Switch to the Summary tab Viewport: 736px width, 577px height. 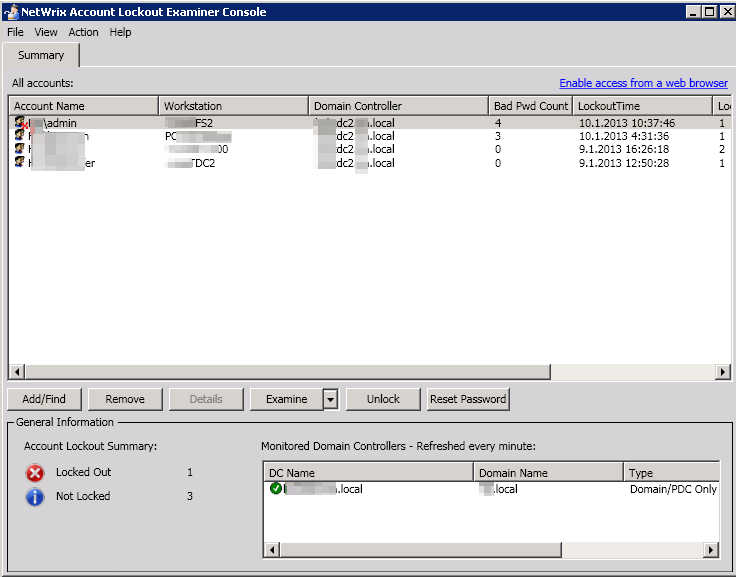coord(41,55)
